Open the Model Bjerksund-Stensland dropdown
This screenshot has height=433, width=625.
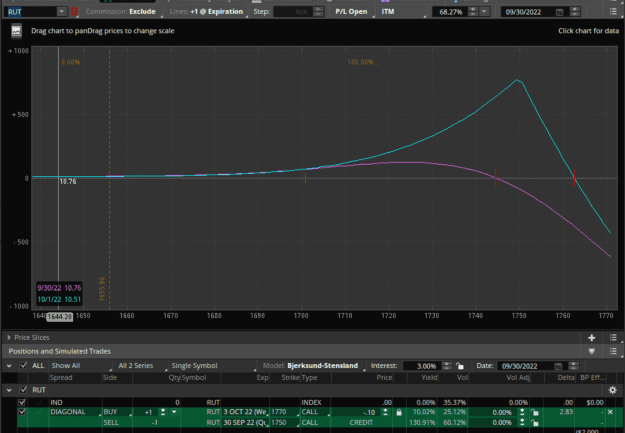pyautogui.click(x=312, y=366)
